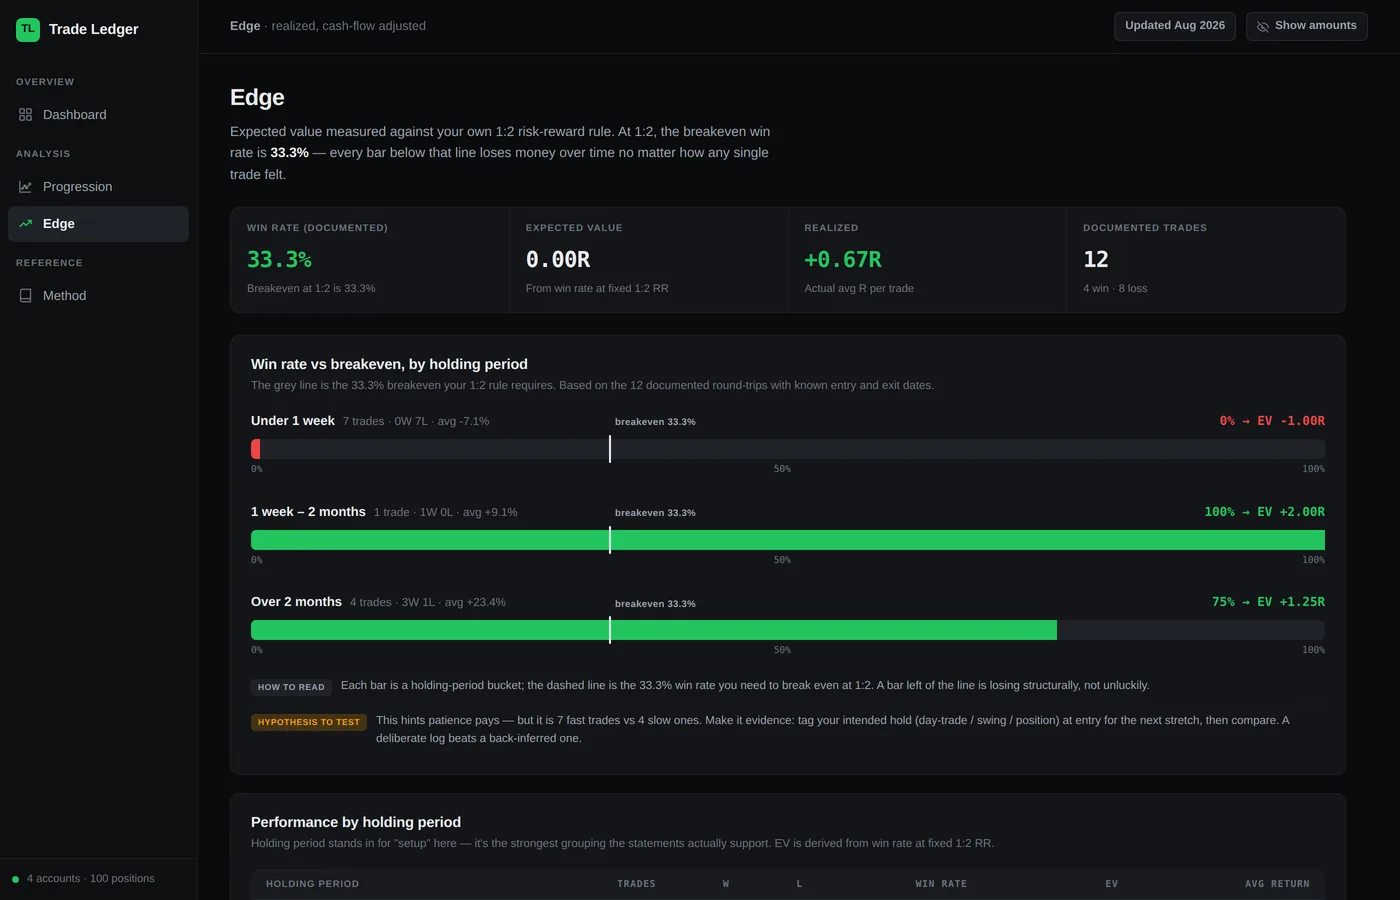Image resolution: width=1400 pixels, height=900 pixels.
Task: Click the 'Breakeven at 1:2 is 33.3%' caption
Action: coord(311,289)
